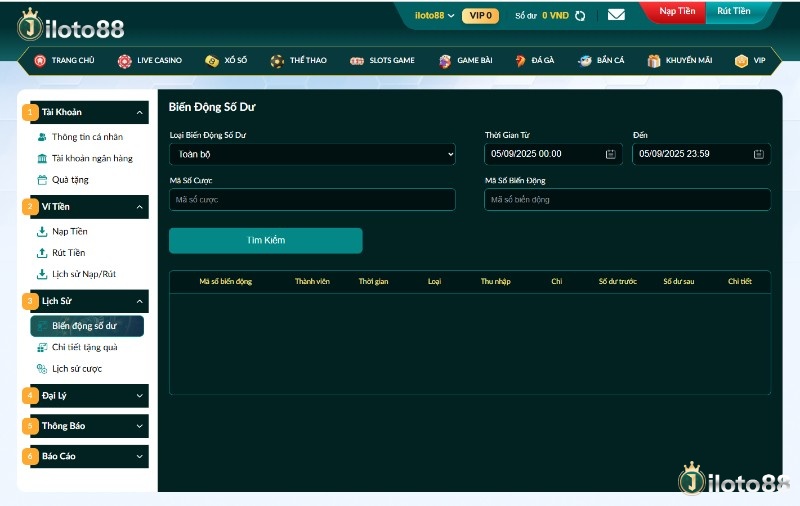The image size is (800, 506).
Task: Open calendar icon in Thời Gian Từ field
Action: tap(610, 154)
